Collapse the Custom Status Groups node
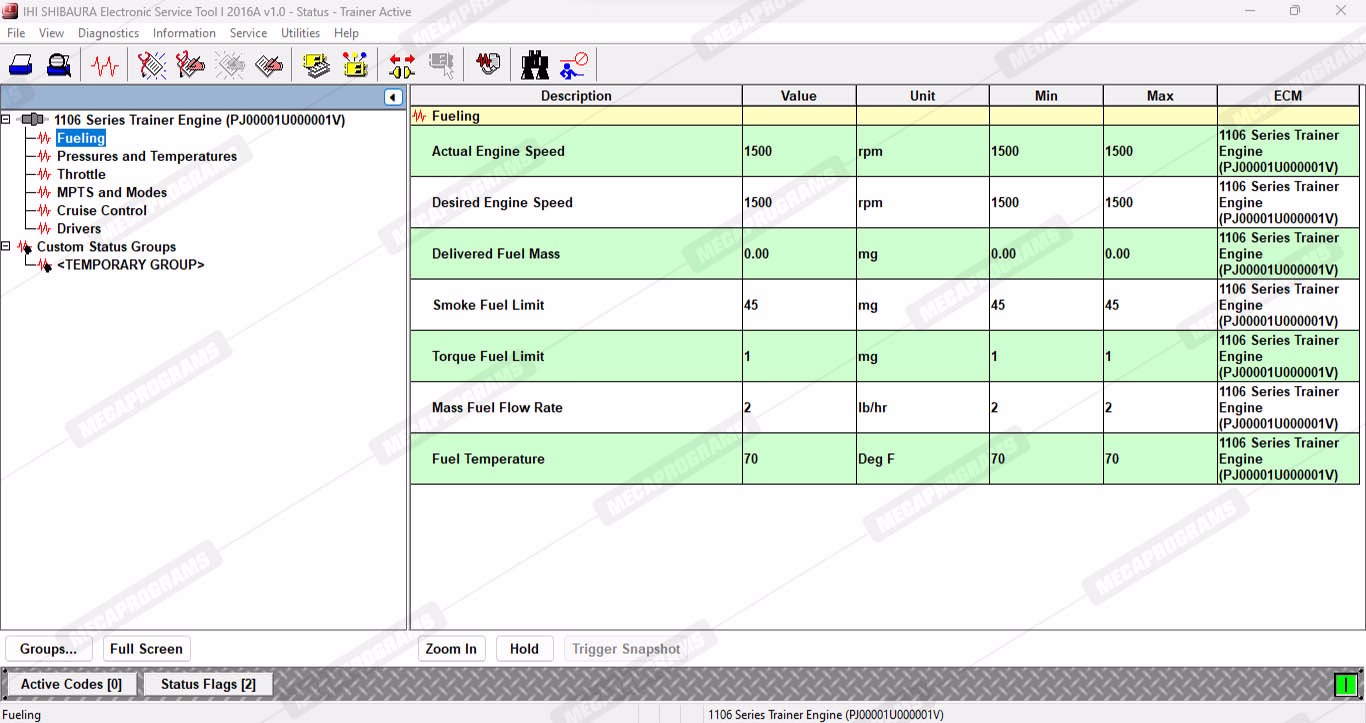 tap(7, 247)
